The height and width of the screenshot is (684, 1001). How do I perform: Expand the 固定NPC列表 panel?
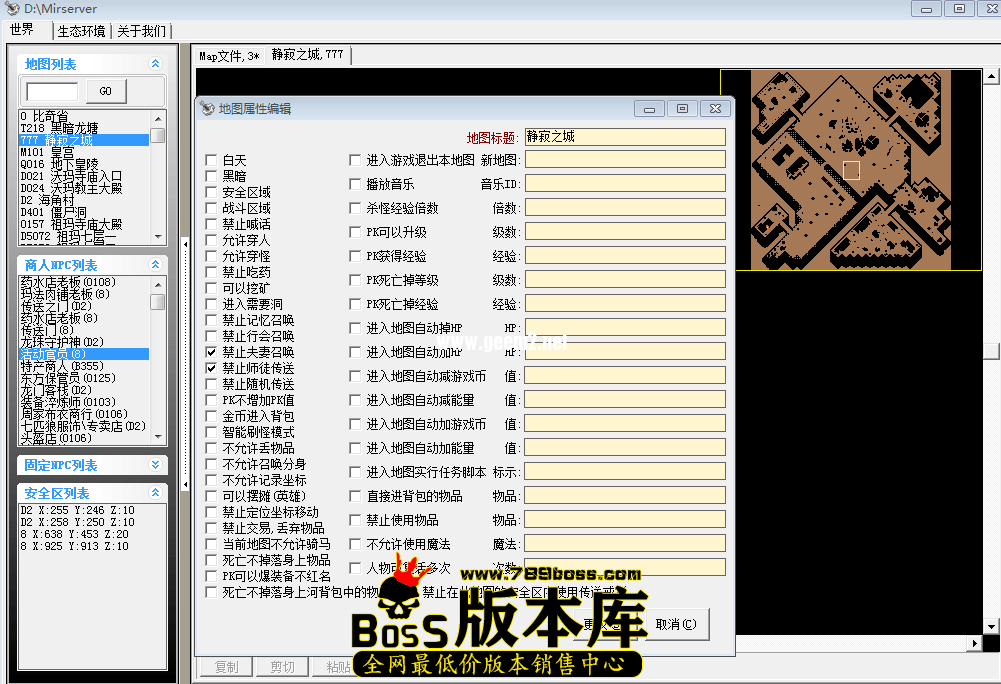tap(156, 464)
